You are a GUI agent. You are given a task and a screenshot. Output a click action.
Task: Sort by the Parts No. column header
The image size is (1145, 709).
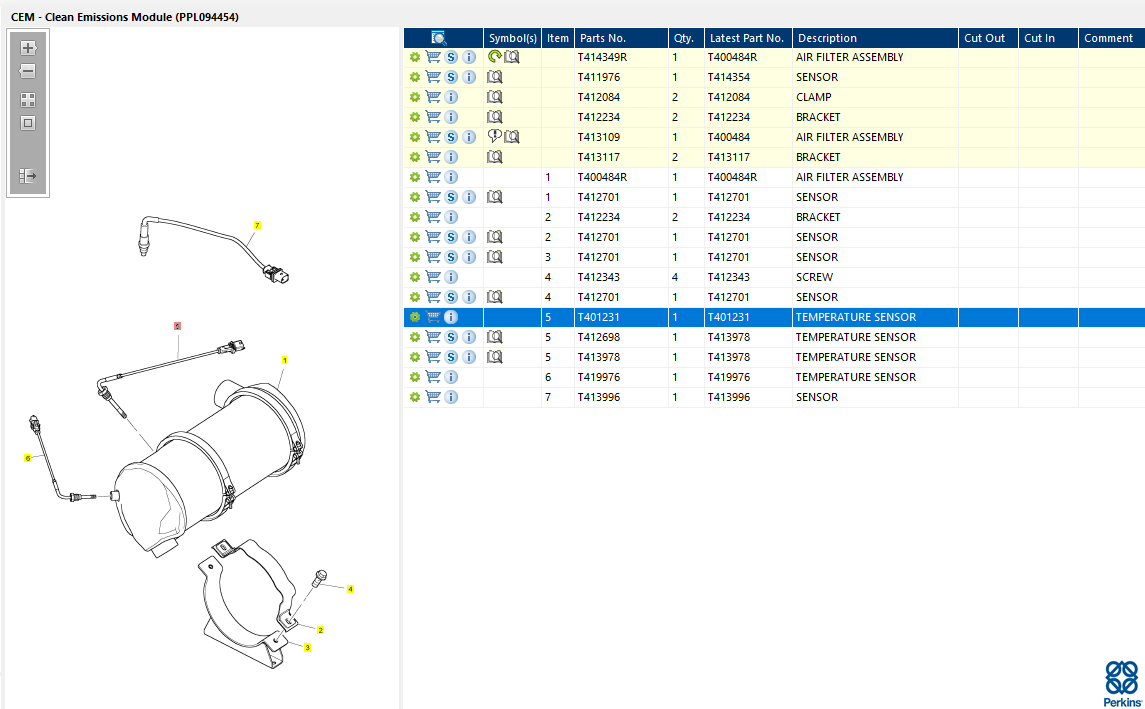point(603,38)
